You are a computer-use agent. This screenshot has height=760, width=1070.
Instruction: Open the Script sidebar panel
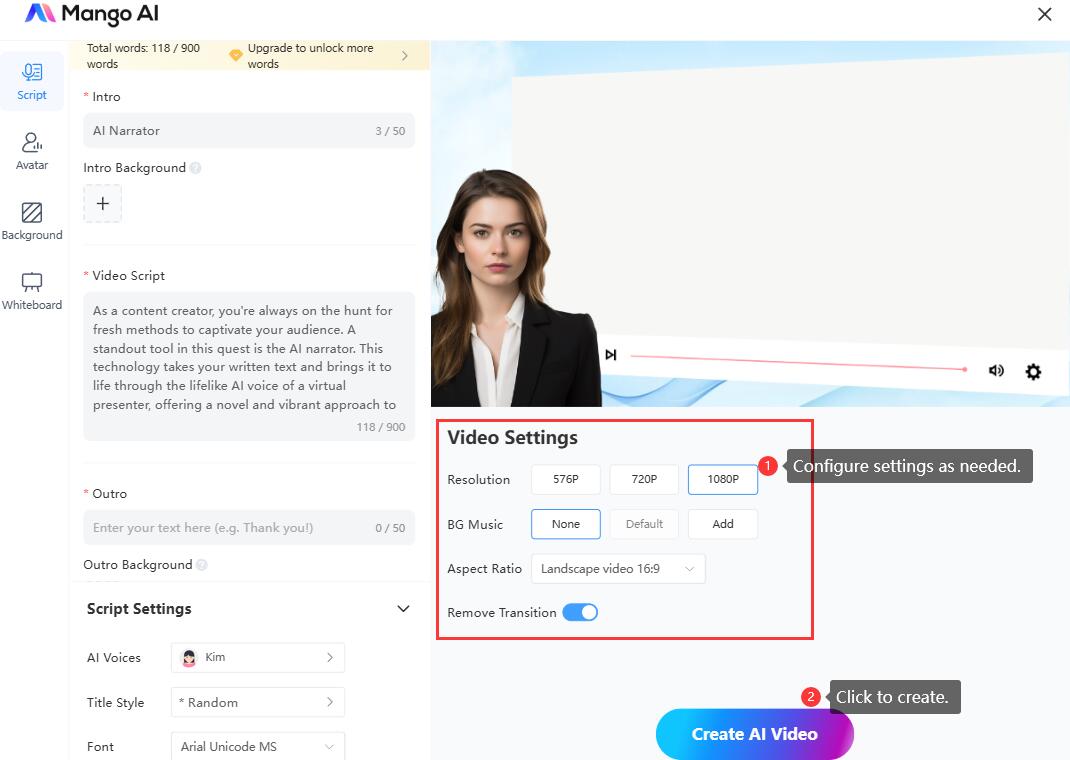click(x=32, y=81)
